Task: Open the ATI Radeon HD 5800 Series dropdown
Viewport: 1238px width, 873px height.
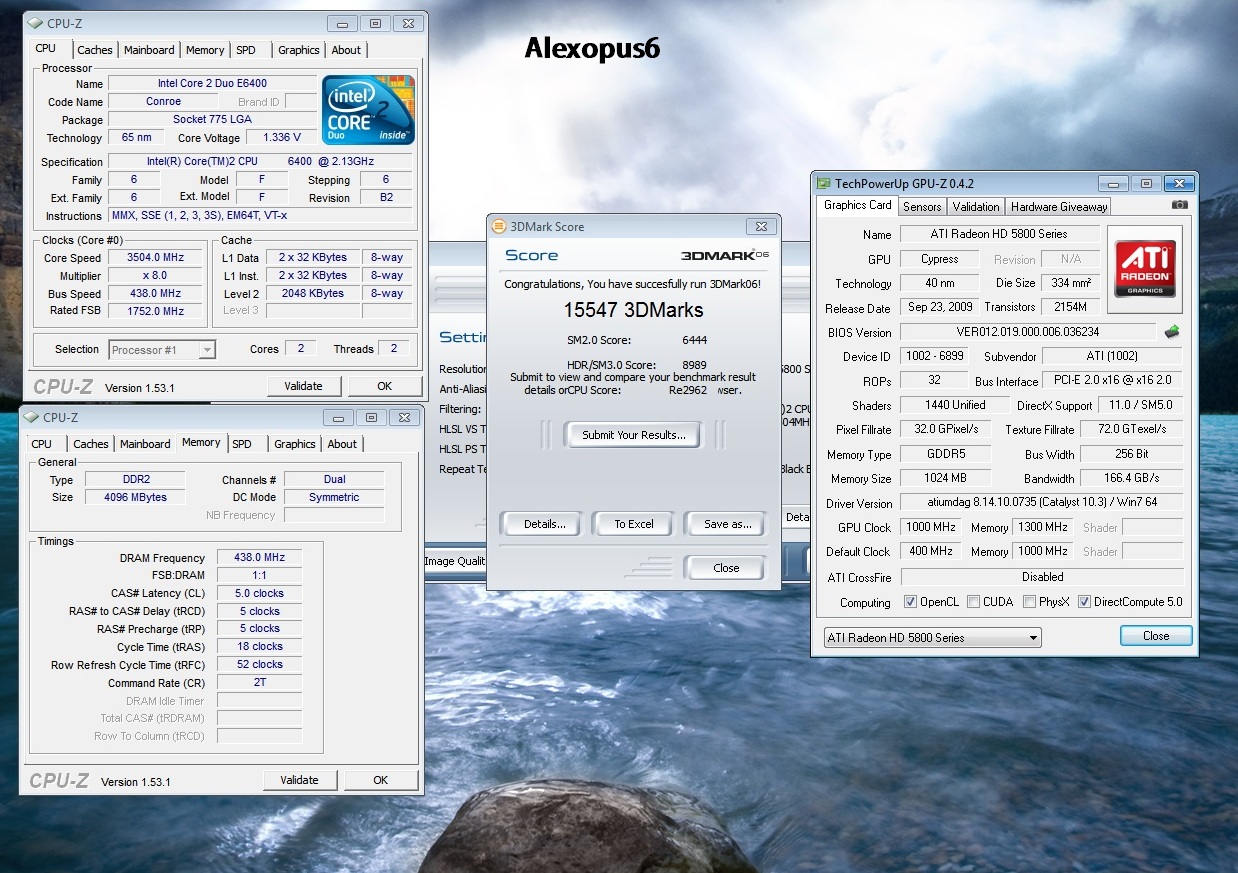Action: coord(932,638)
